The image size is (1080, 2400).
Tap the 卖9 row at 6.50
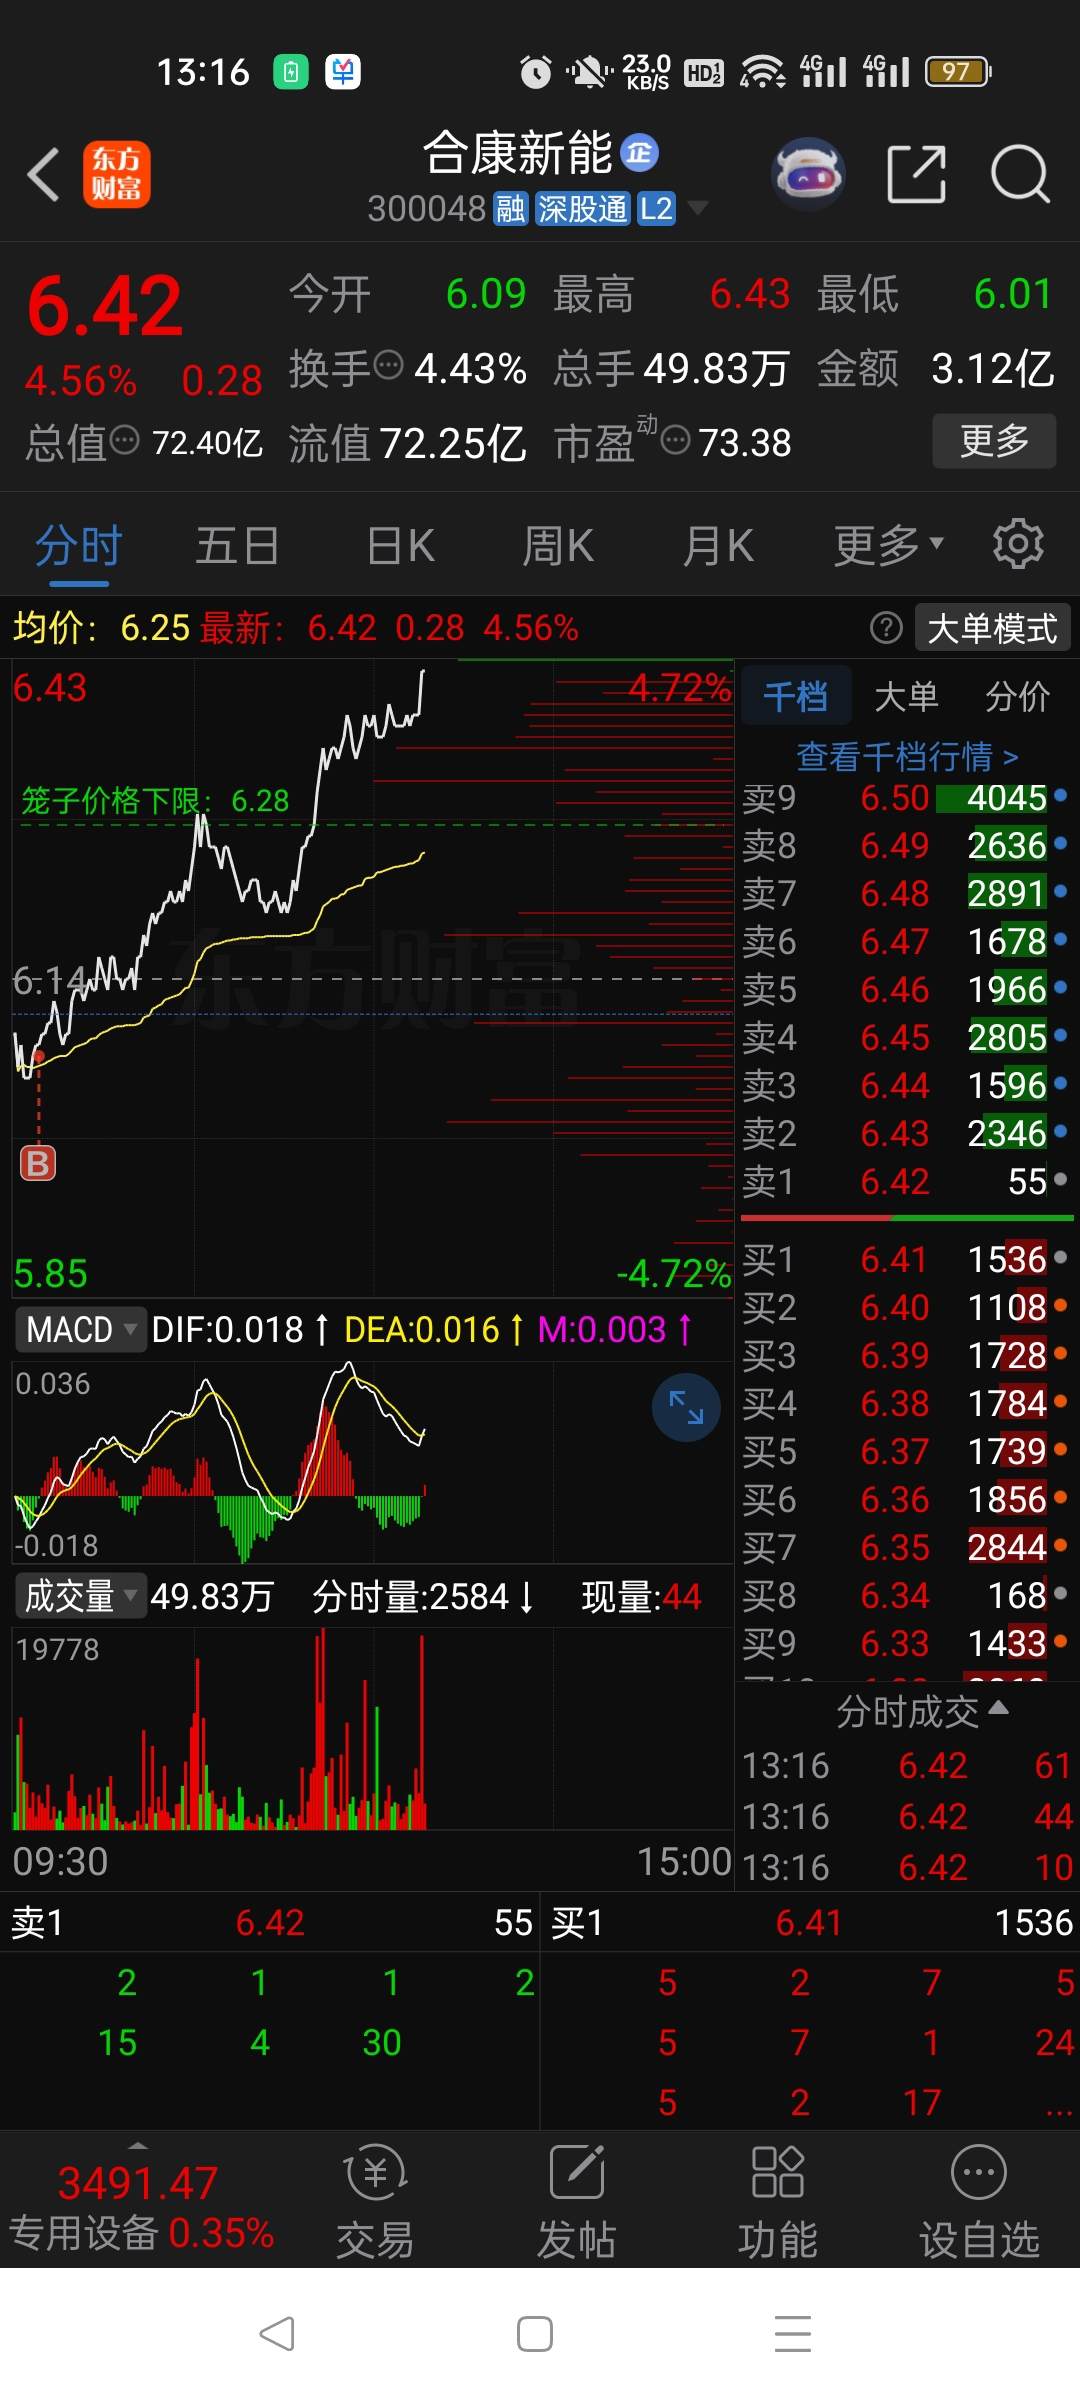[906, 798]
